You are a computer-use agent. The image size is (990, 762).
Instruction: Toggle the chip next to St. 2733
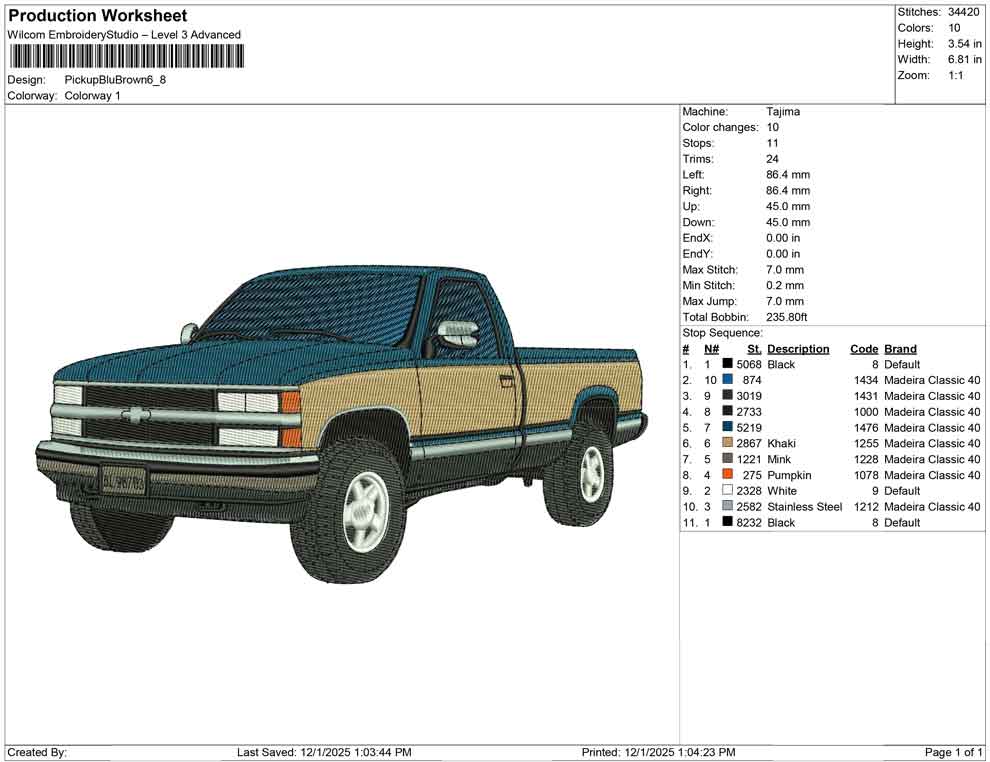click(727, 411)
